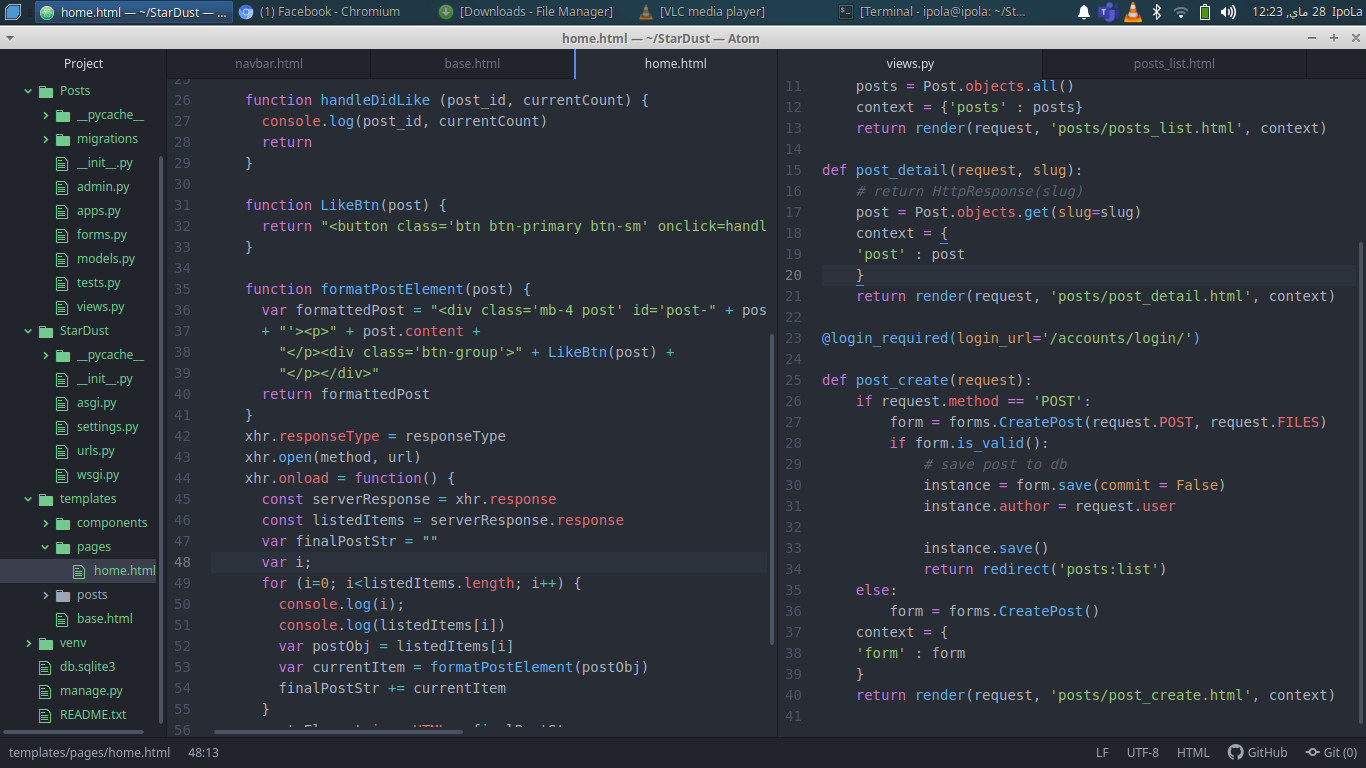Click the UTF-8 encoding selector

coord(1142,752)
